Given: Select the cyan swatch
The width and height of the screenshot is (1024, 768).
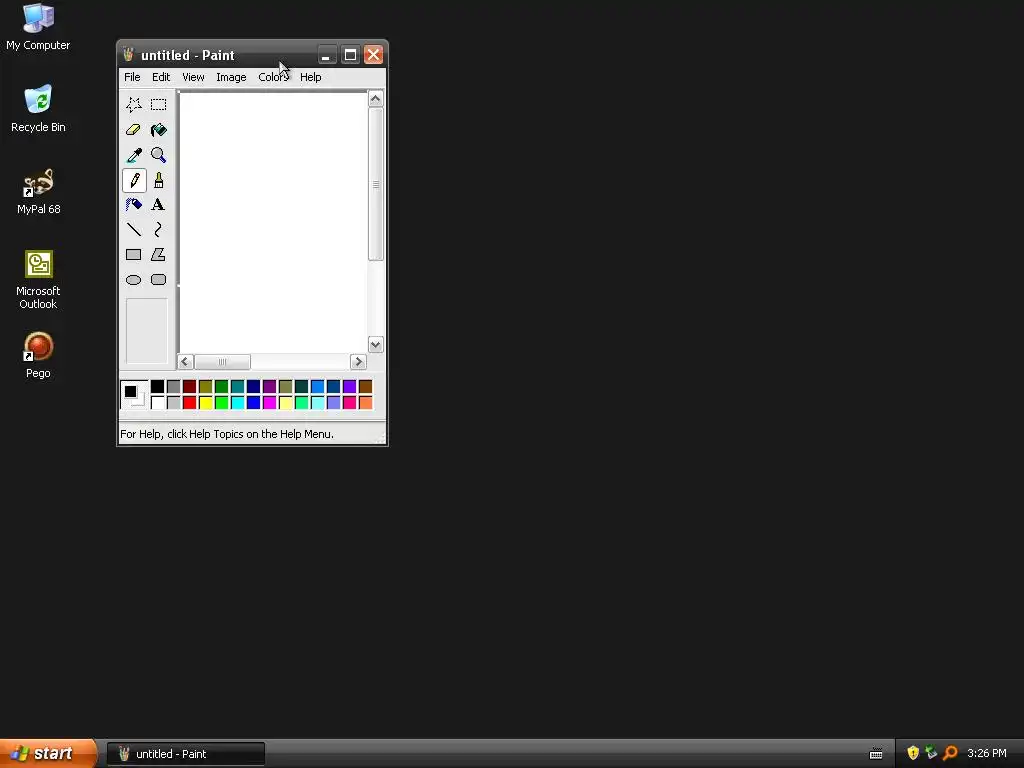Looking at the screenshot, I should click(238, 402).
